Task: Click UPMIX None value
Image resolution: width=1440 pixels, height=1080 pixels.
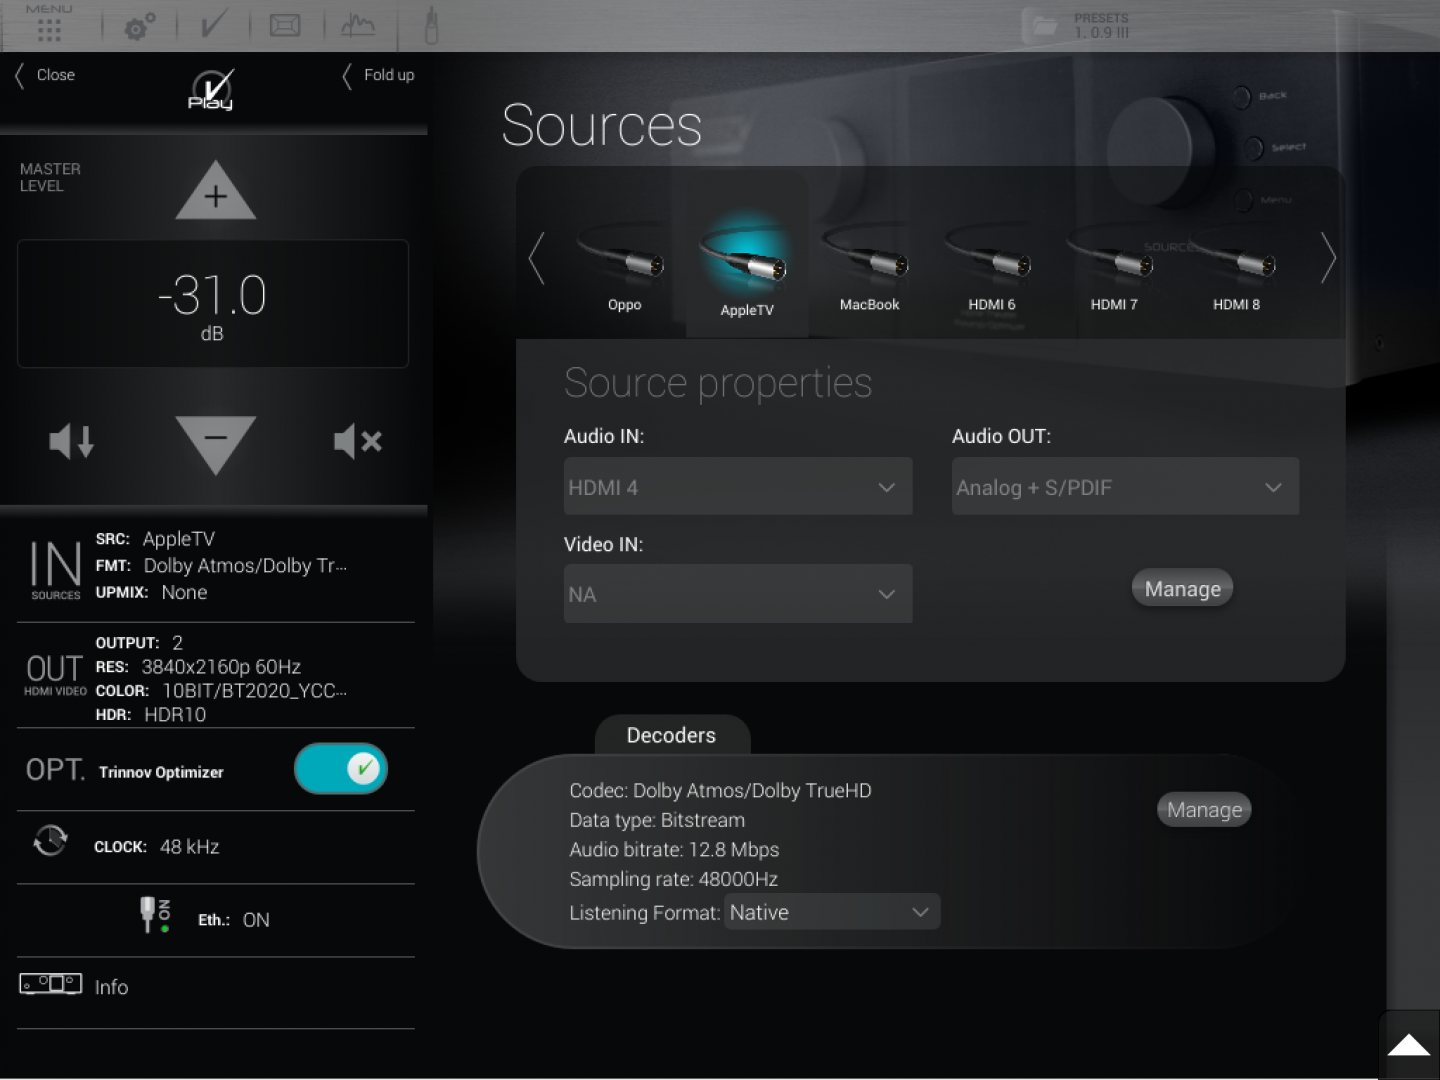Action: click(x=184, y=592)
